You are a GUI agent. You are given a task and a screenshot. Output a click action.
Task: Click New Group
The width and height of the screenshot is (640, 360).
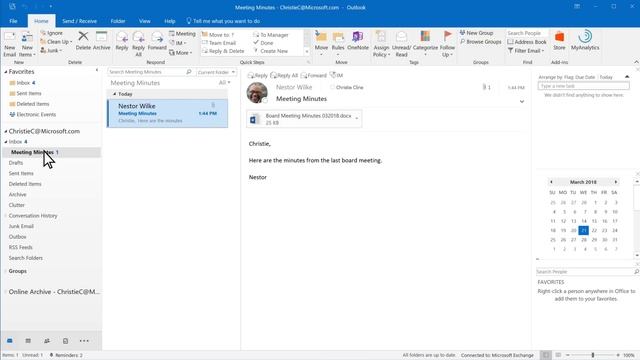[x=476, y=33]
